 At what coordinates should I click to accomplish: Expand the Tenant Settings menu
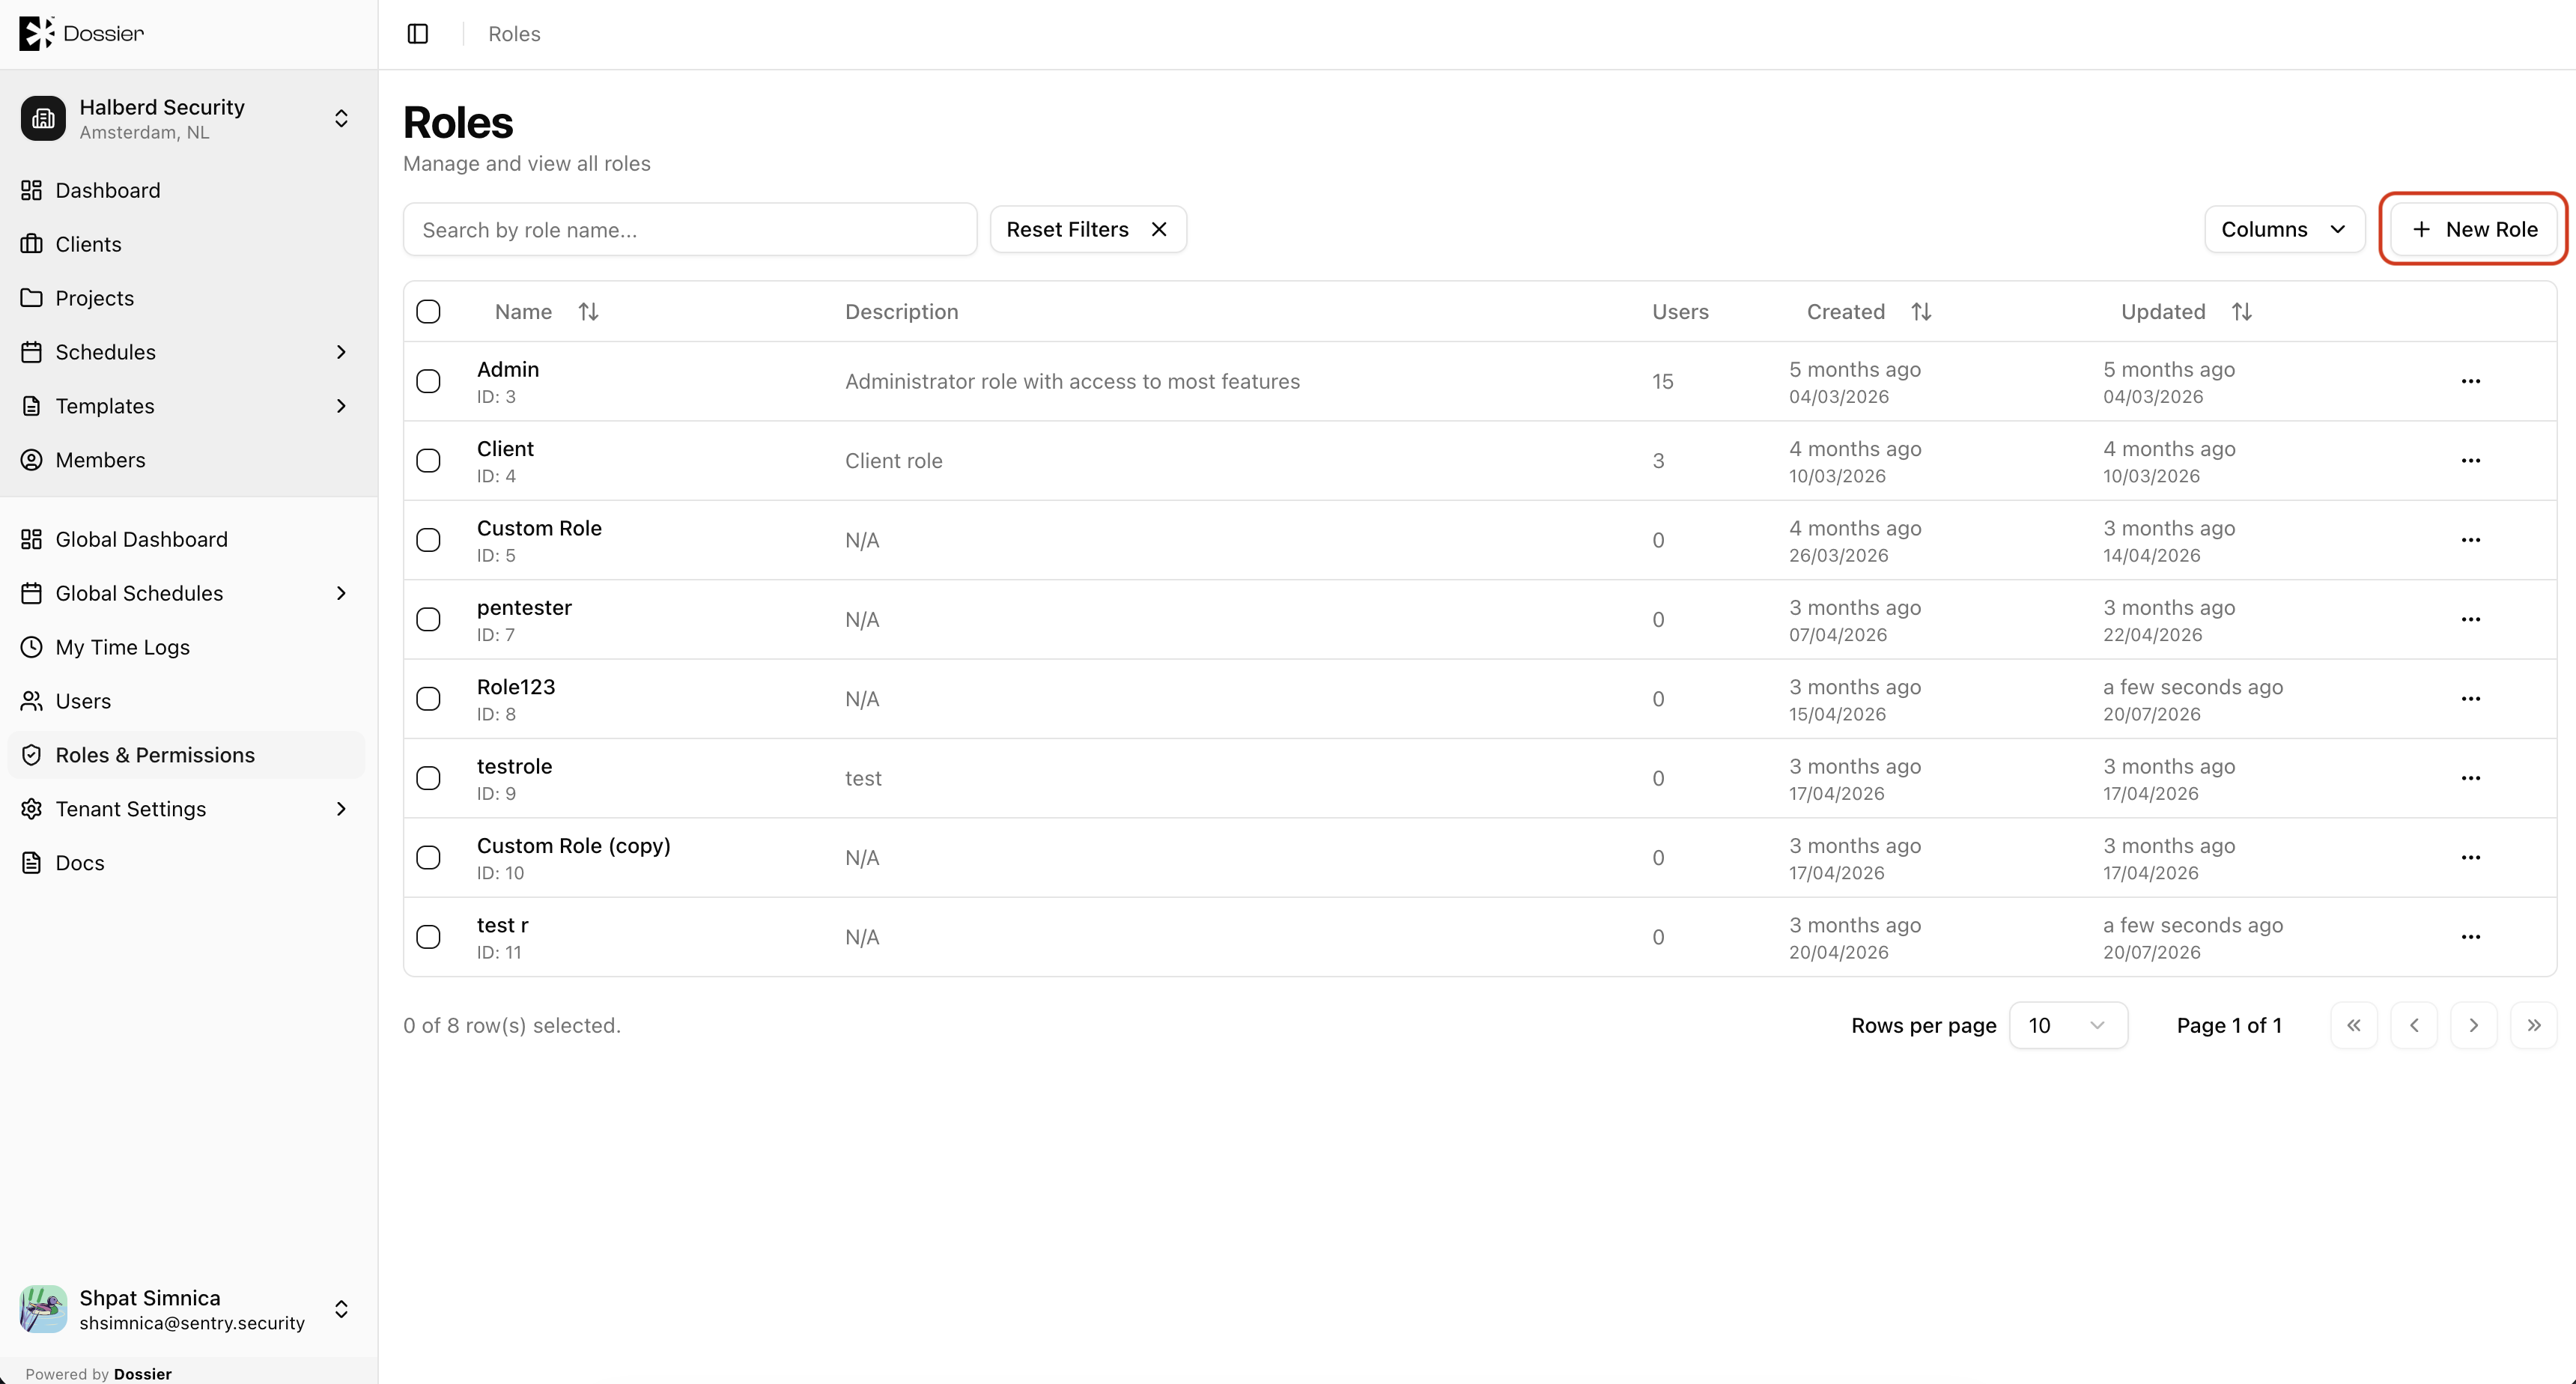tap(187, 809)
